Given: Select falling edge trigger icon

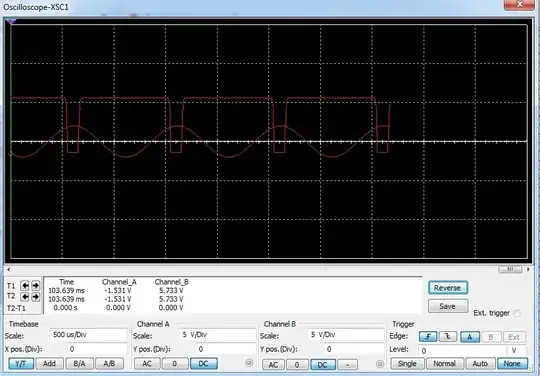Looking at the screenshot, I should 447,336.
